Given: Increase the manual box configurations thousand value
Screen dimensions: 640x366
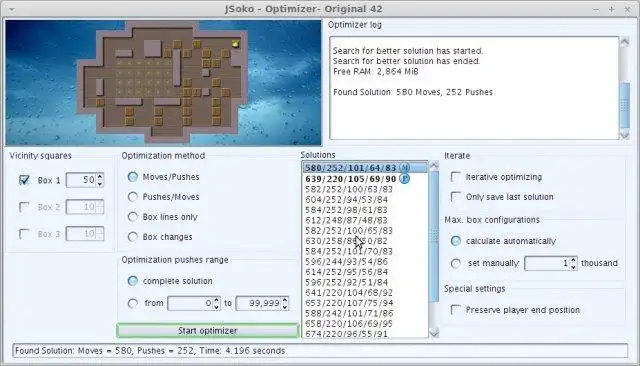Looking at the screenshot, I should click(x=573, y=260).
